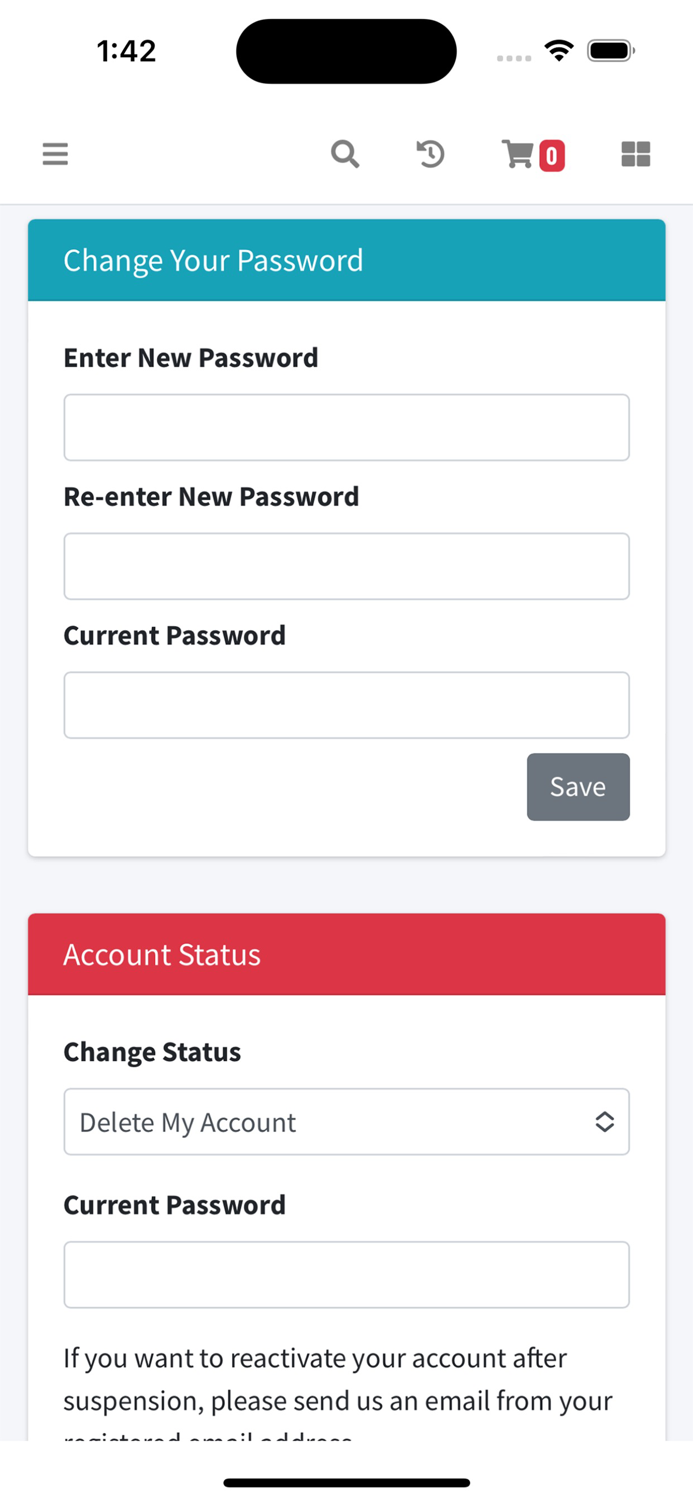Screen dimensions: 693x1500
Task: Click the Re-enter New Password field
Action: tap(346, 567)
